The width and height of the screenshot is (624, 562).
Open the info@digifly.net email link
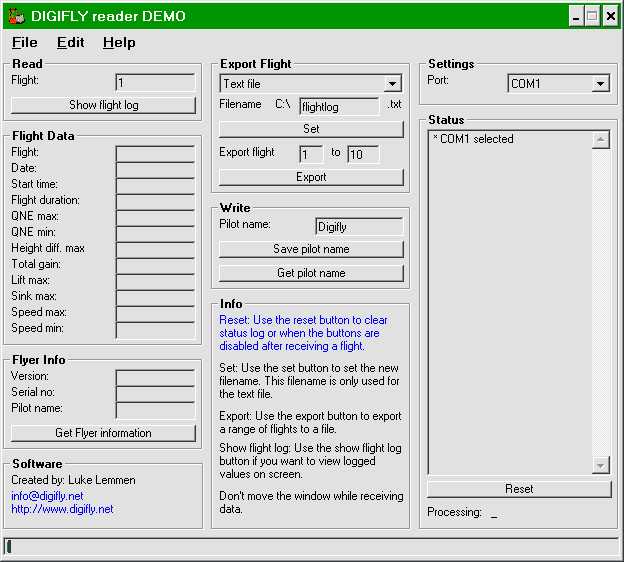coord(47,496)
